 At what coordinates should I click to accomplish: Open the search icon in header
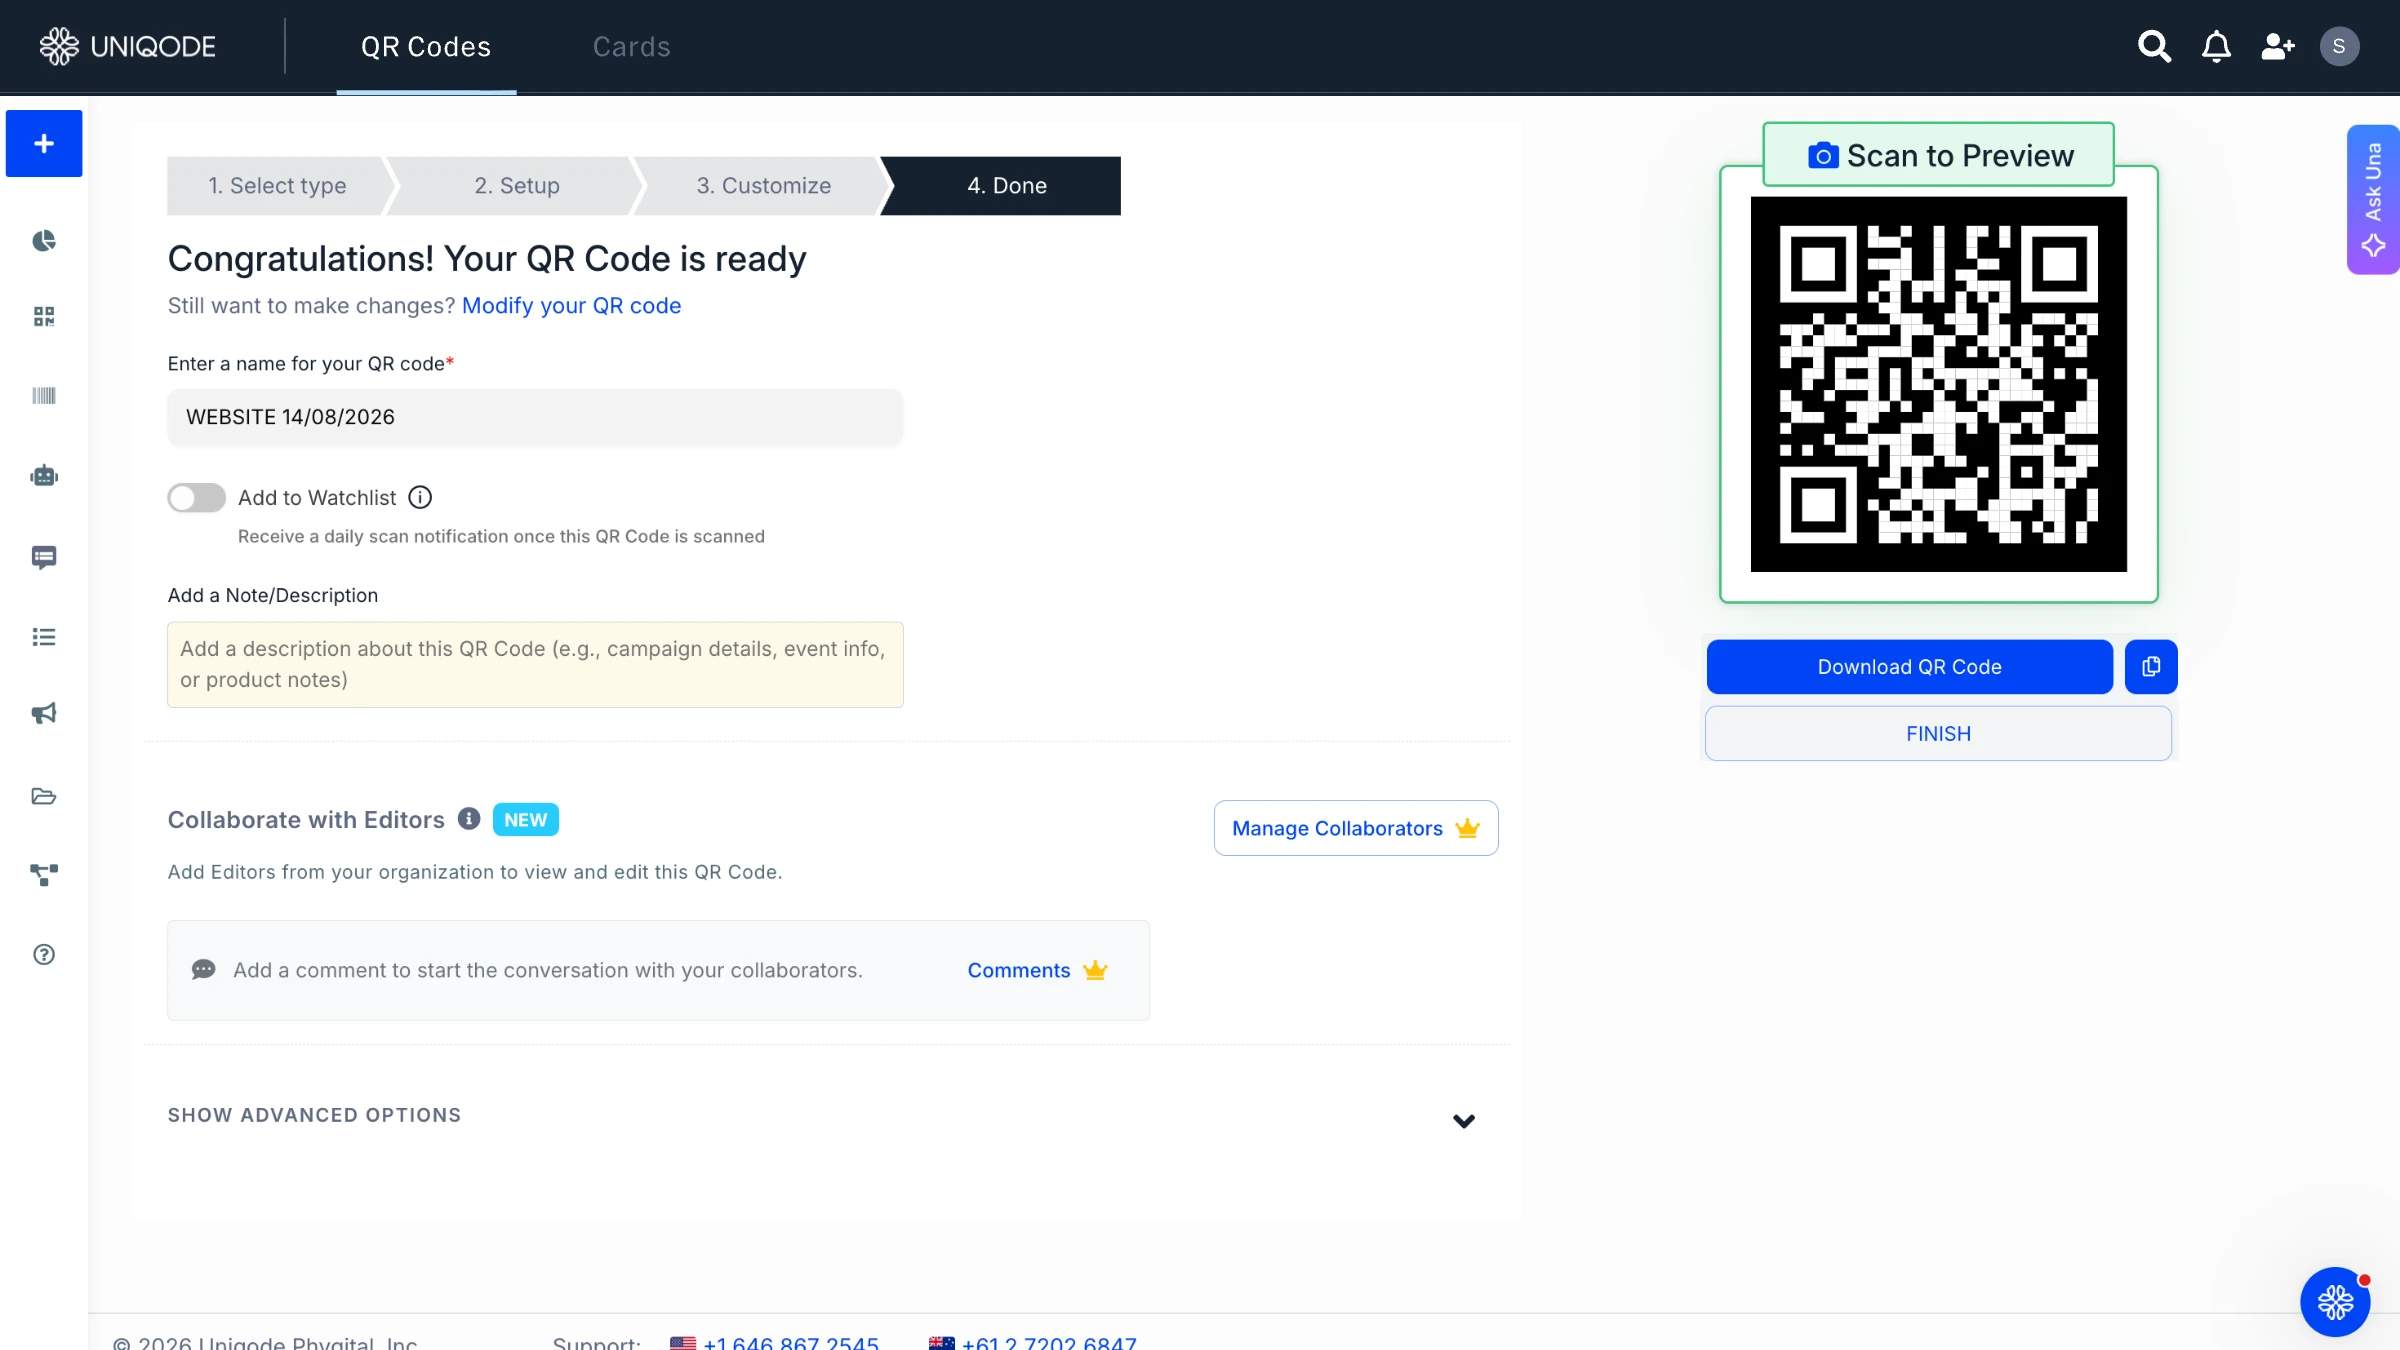[x=2154, y=46]
